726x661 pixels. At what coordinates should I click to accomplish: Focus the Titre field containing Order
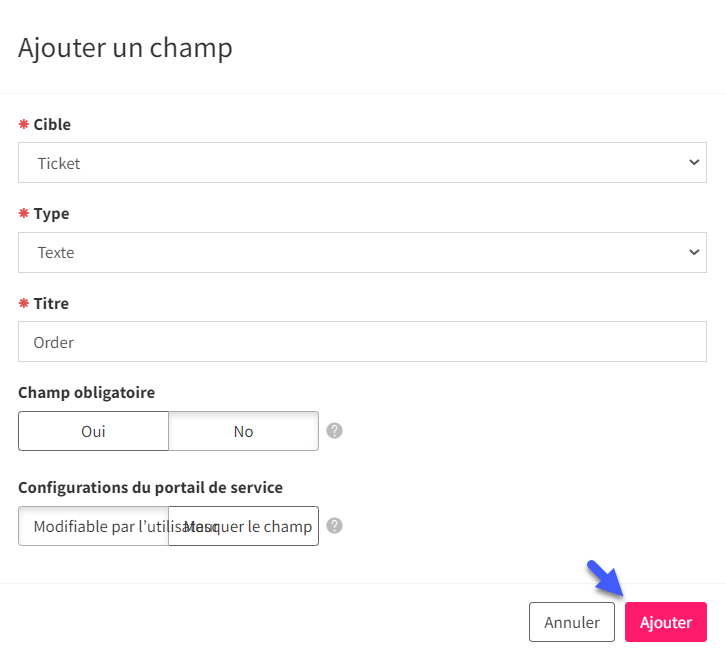coord(363,342)
